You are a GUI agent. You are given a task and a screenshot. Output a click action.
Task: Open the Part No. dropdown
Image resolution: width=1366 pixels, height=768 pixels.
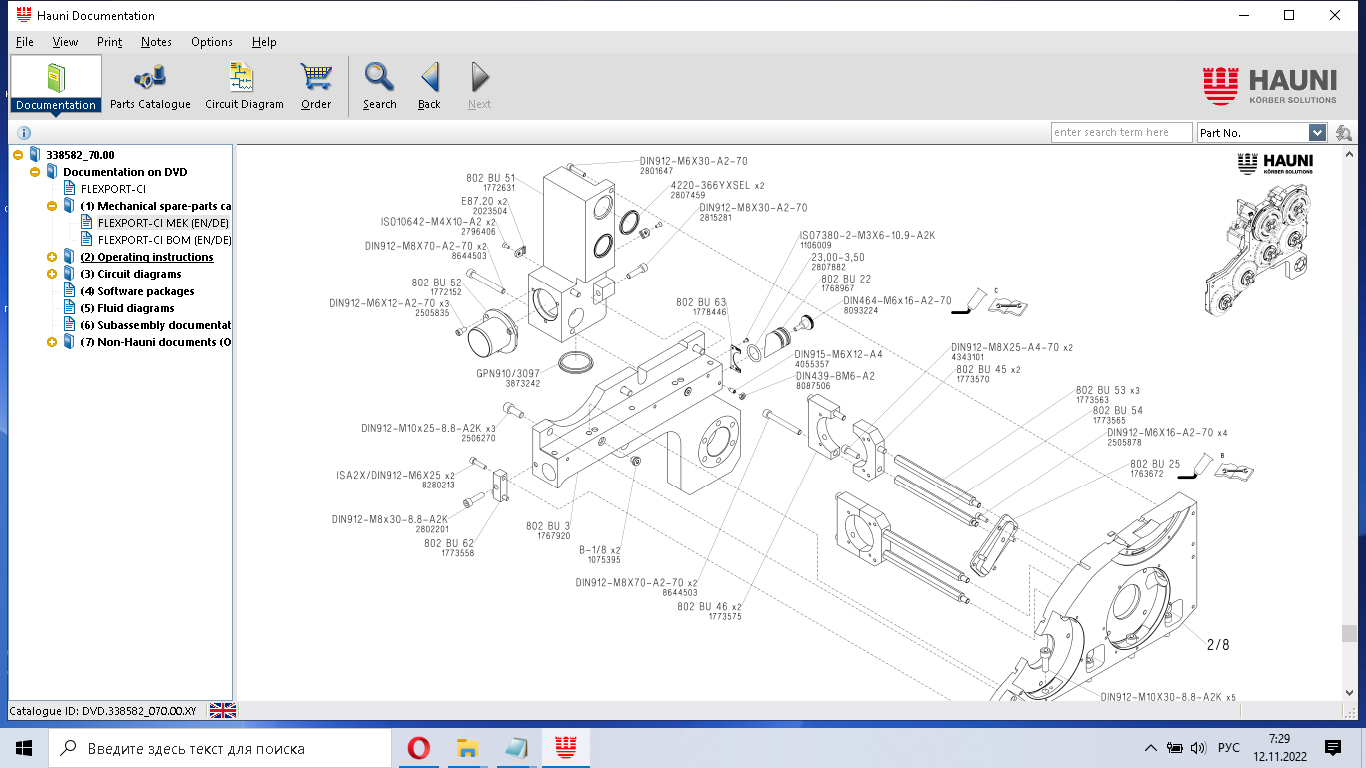point(1317,133)
